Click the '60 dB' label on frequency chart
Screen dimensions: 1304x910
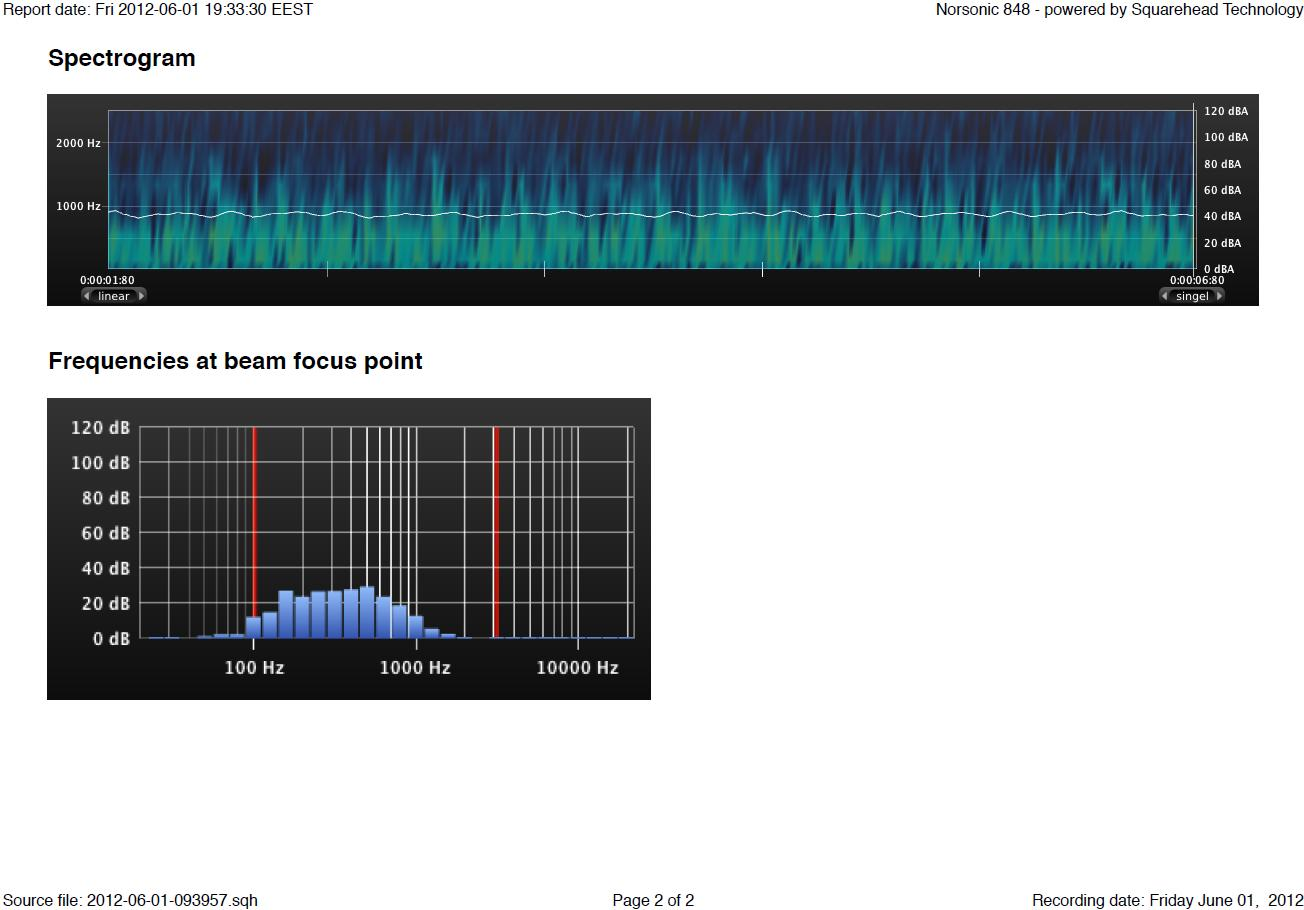click(x=105, y=533)
